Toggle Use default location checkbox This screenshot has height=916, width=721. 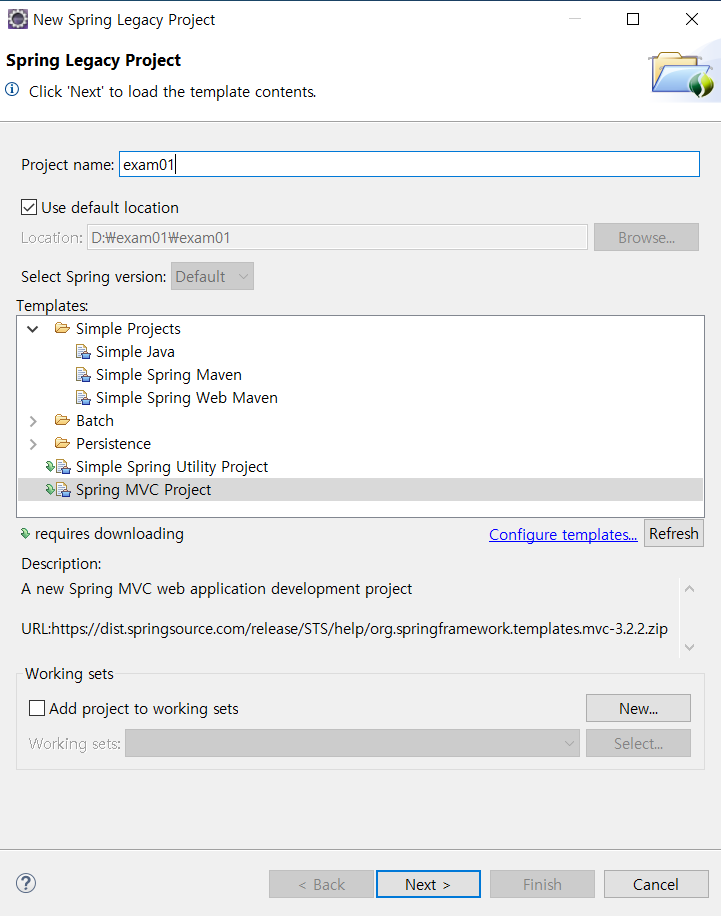click(29, 207)
